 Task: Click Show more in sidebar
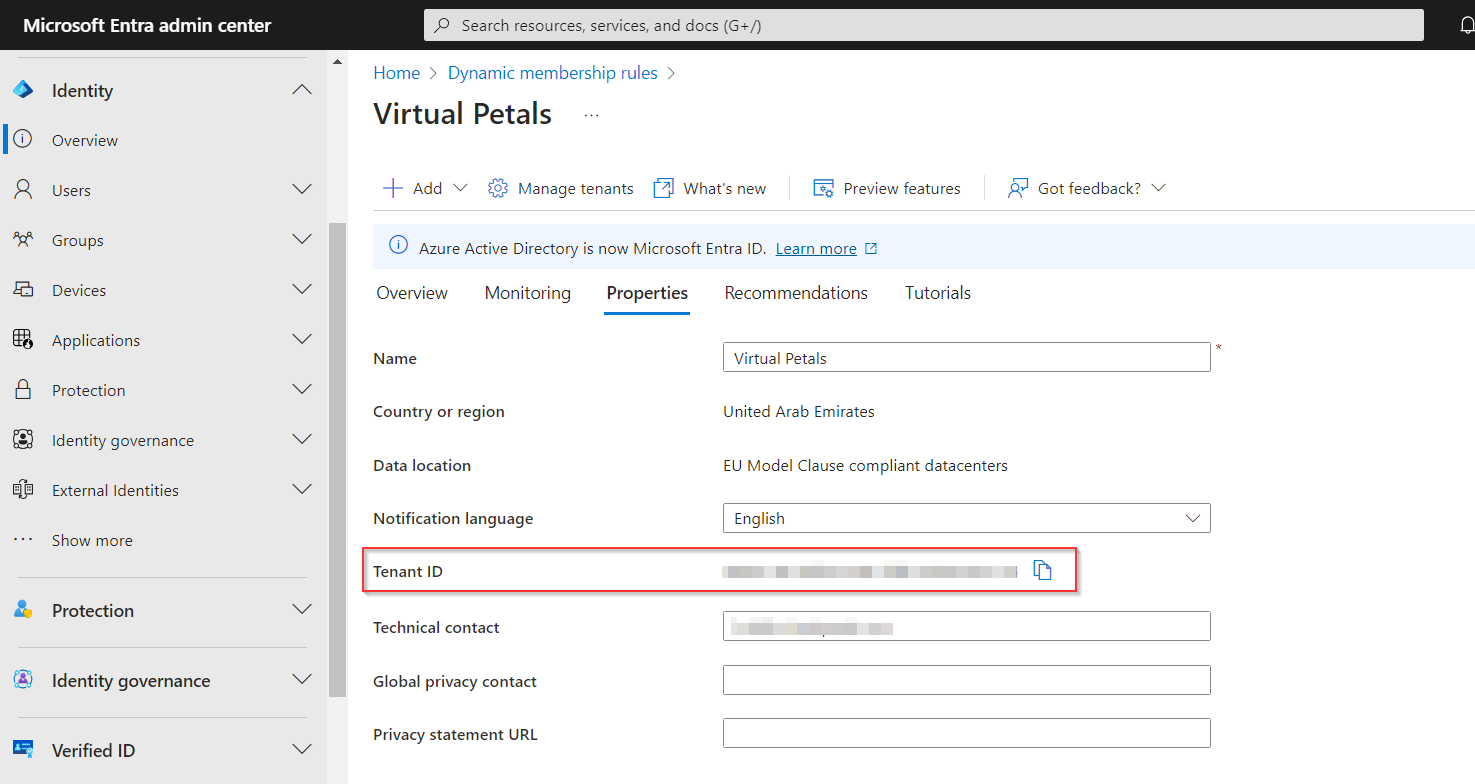92,540
